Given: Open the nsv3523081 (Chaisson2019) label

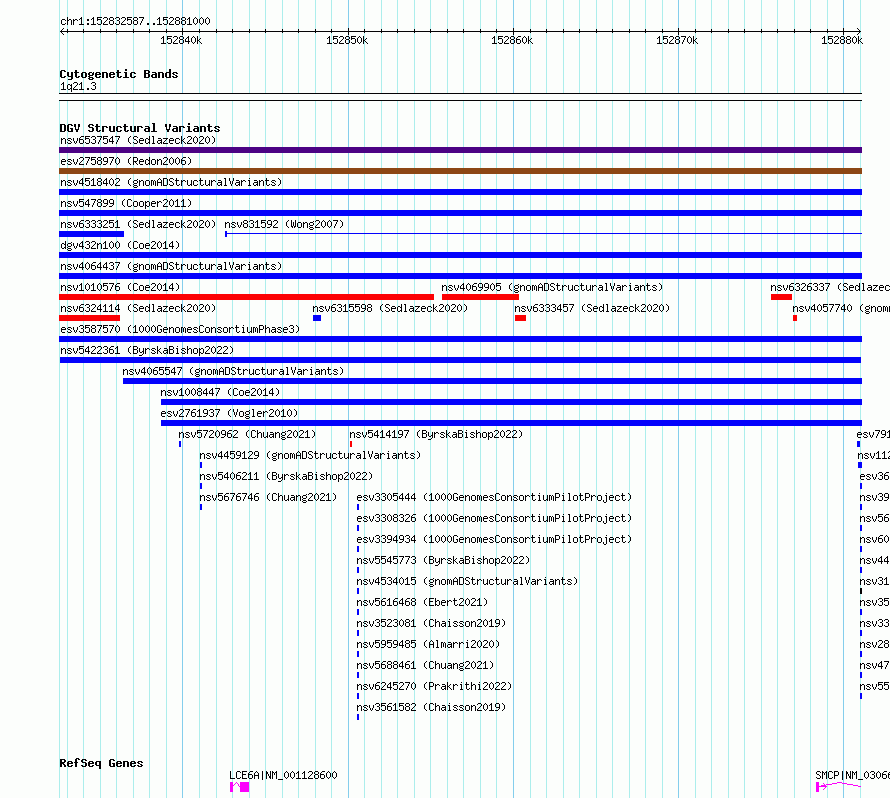Looking at the screenshot, I should click(431, 623).
